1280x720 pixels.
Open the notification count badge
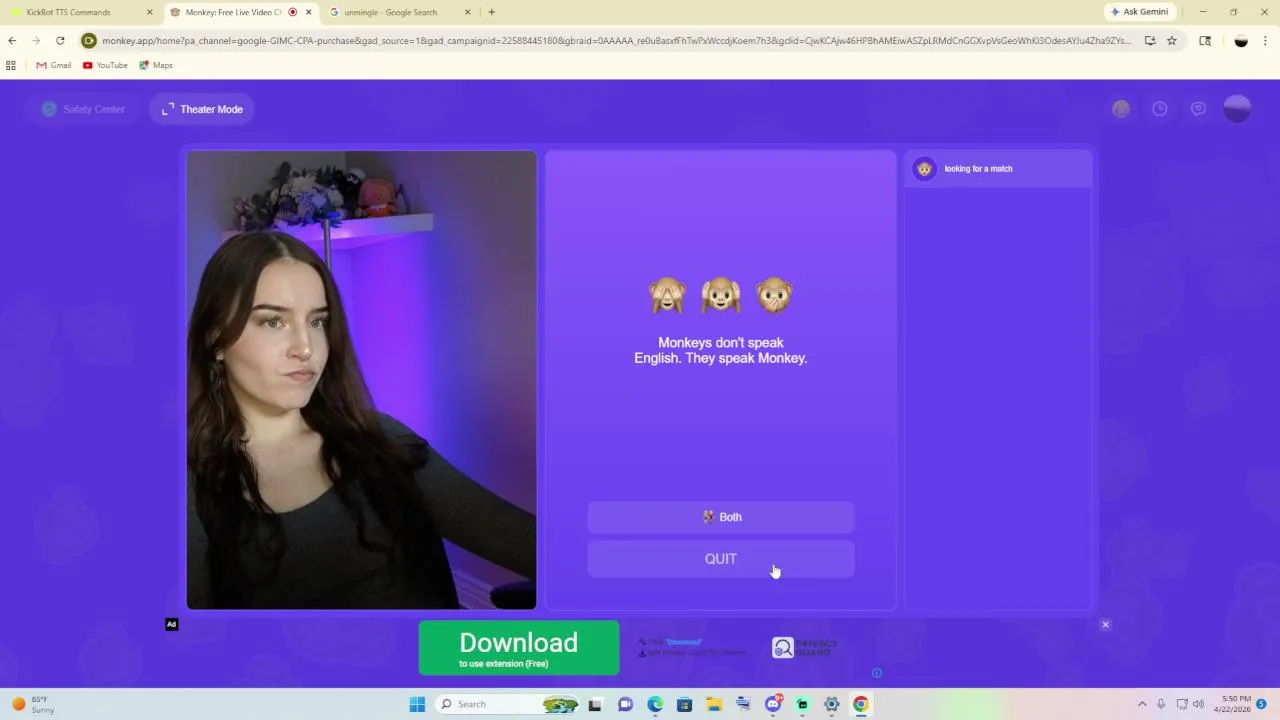click(1262, 704)
